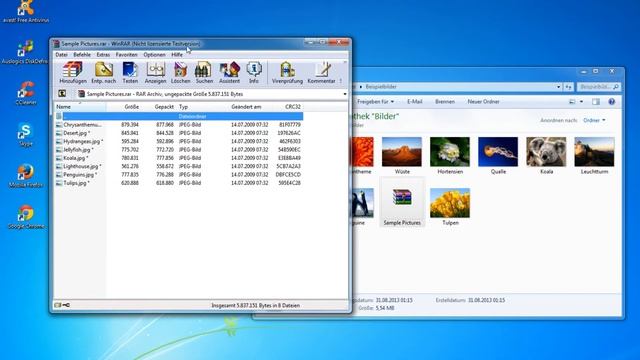
Task: Click the Testen toolbar icon
Action: tap(130, 73)
